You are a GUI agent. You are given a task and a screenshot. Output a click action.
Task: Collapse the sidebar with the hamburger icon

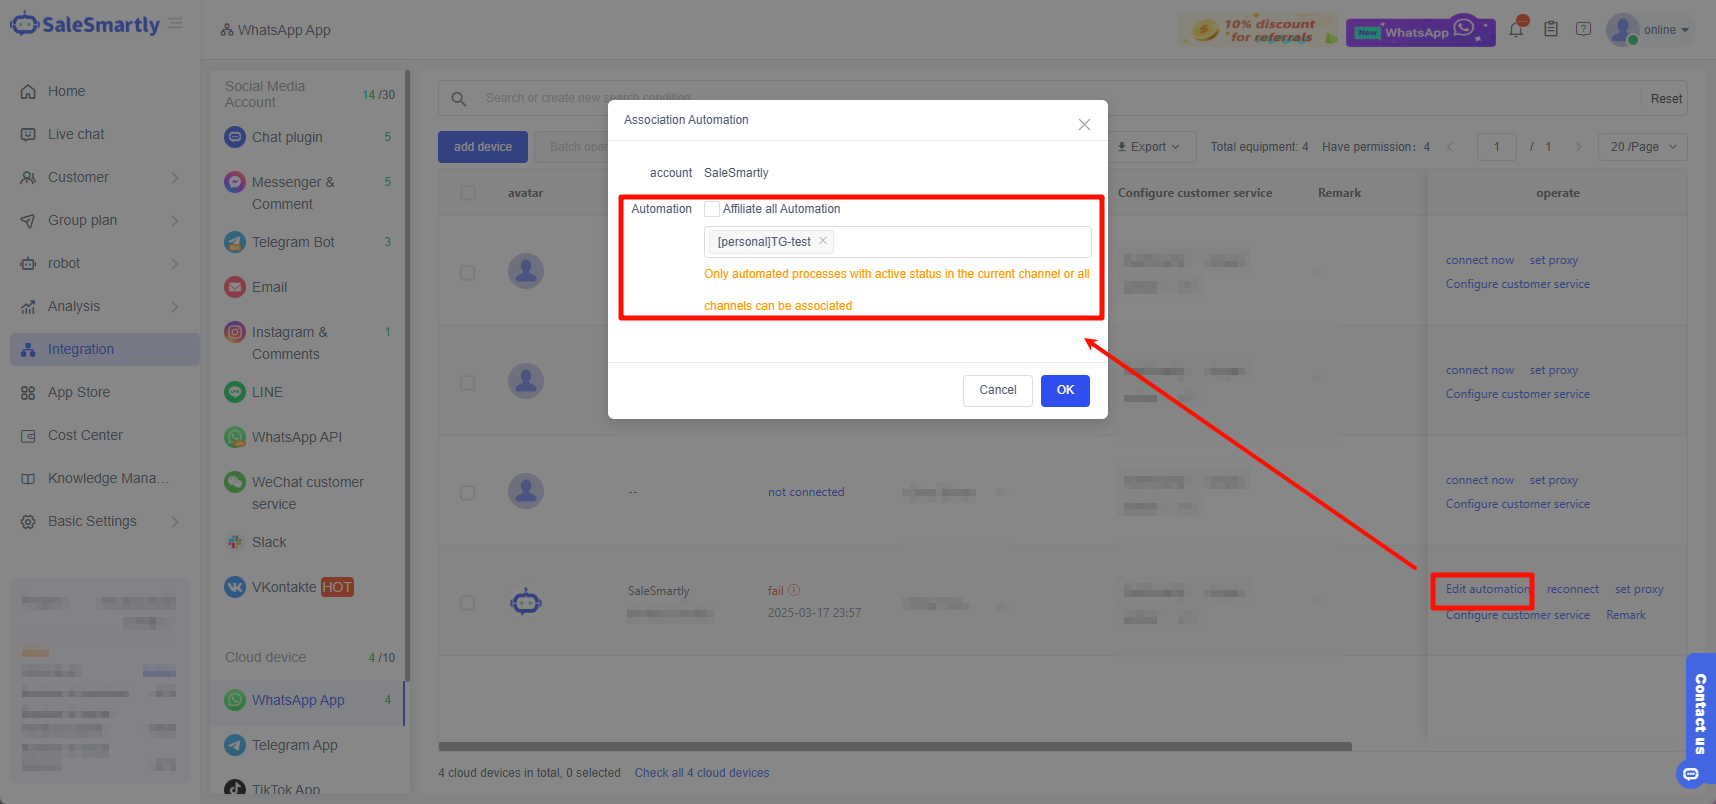pyautogui.click(x=175, y=23)
